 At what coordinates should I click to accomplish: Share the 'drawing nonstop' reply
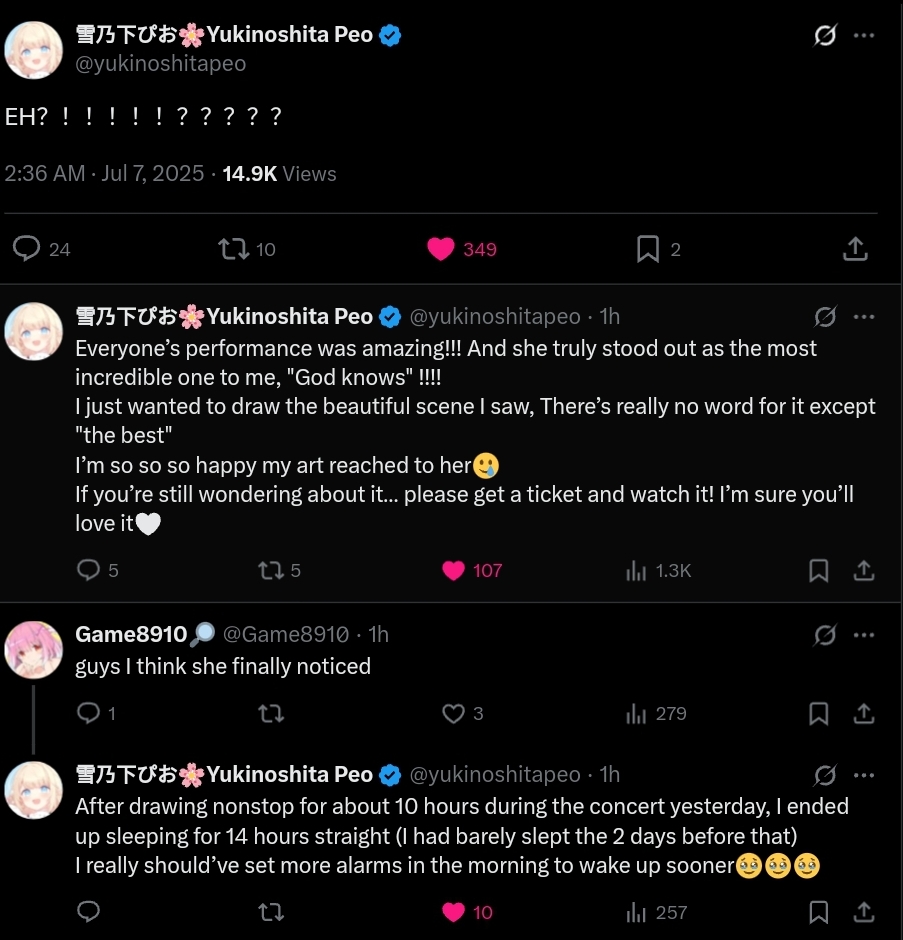(864, 912)
